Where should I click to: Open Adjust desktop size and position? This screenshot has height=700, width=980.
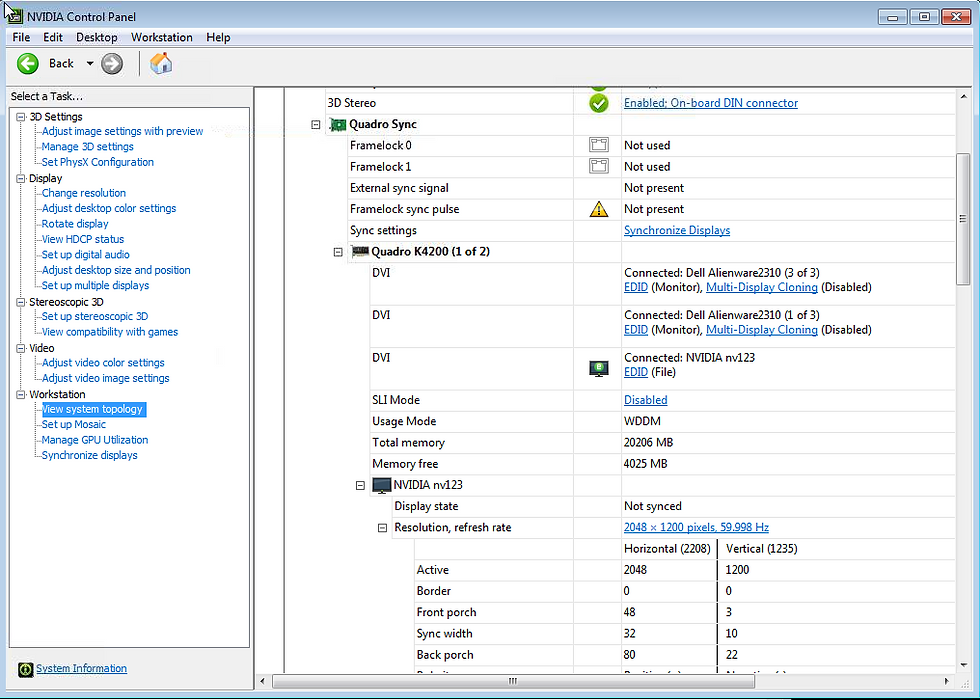point(116,271)
